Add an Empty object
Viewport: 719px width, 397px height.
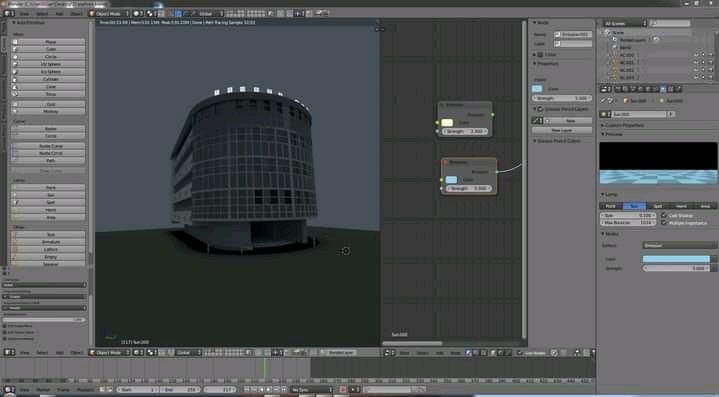click(48, 257)
